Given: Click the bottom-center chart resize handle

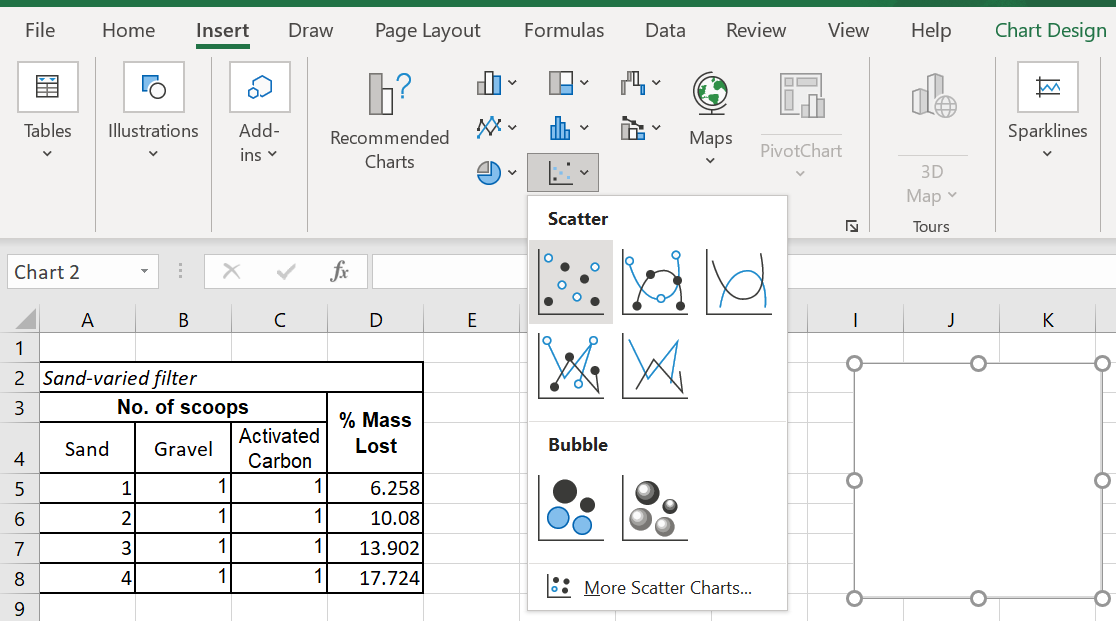Looking at the screenshot, I should (x=978, y=598).
